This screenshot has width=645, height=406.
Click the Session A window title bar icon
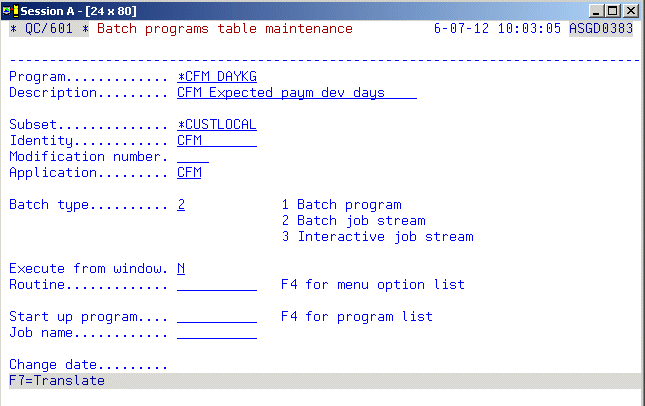pyautogui.click(x=11, y=10)
